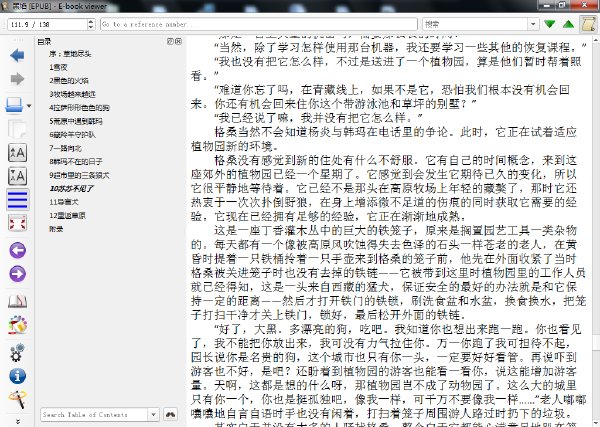This screenshot has height=427, width=600.
Task: Find previous match with green up arrow
Action: click(x=568, y=24)
